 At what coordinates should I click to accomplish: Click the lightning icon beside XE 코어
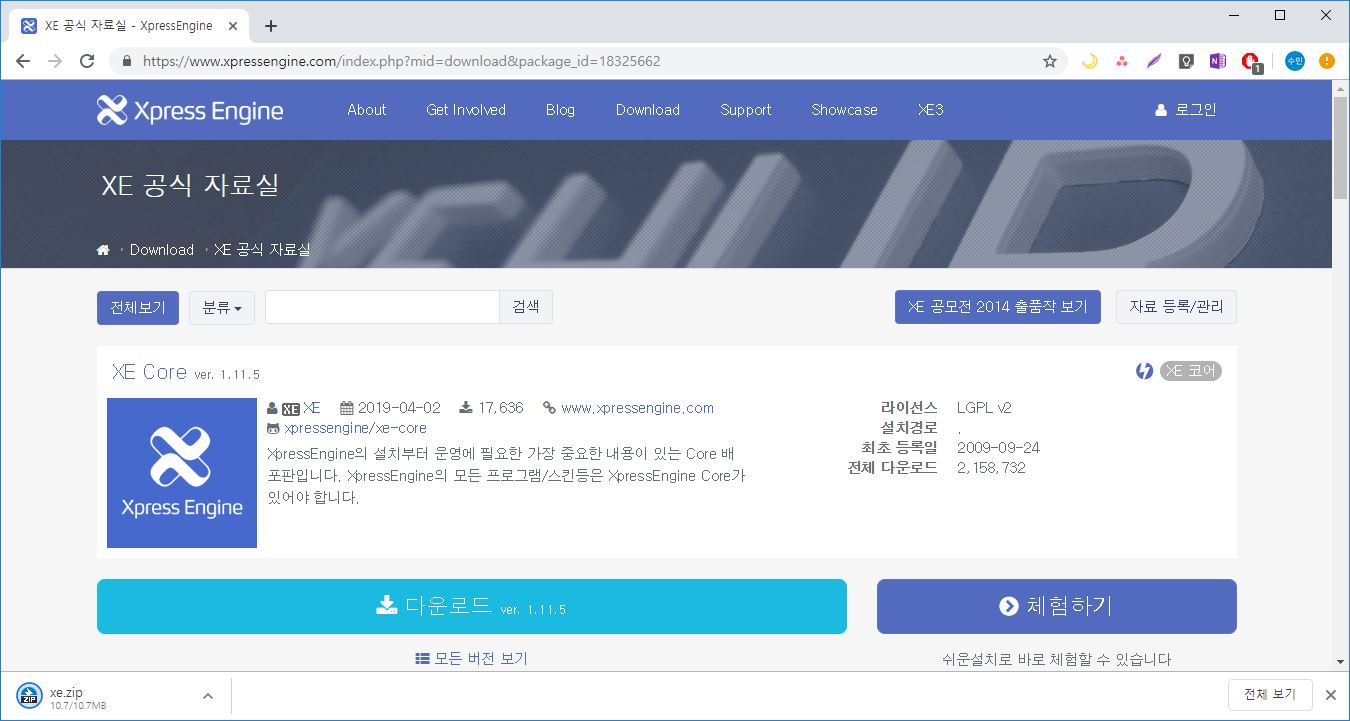pos(1145,371)
